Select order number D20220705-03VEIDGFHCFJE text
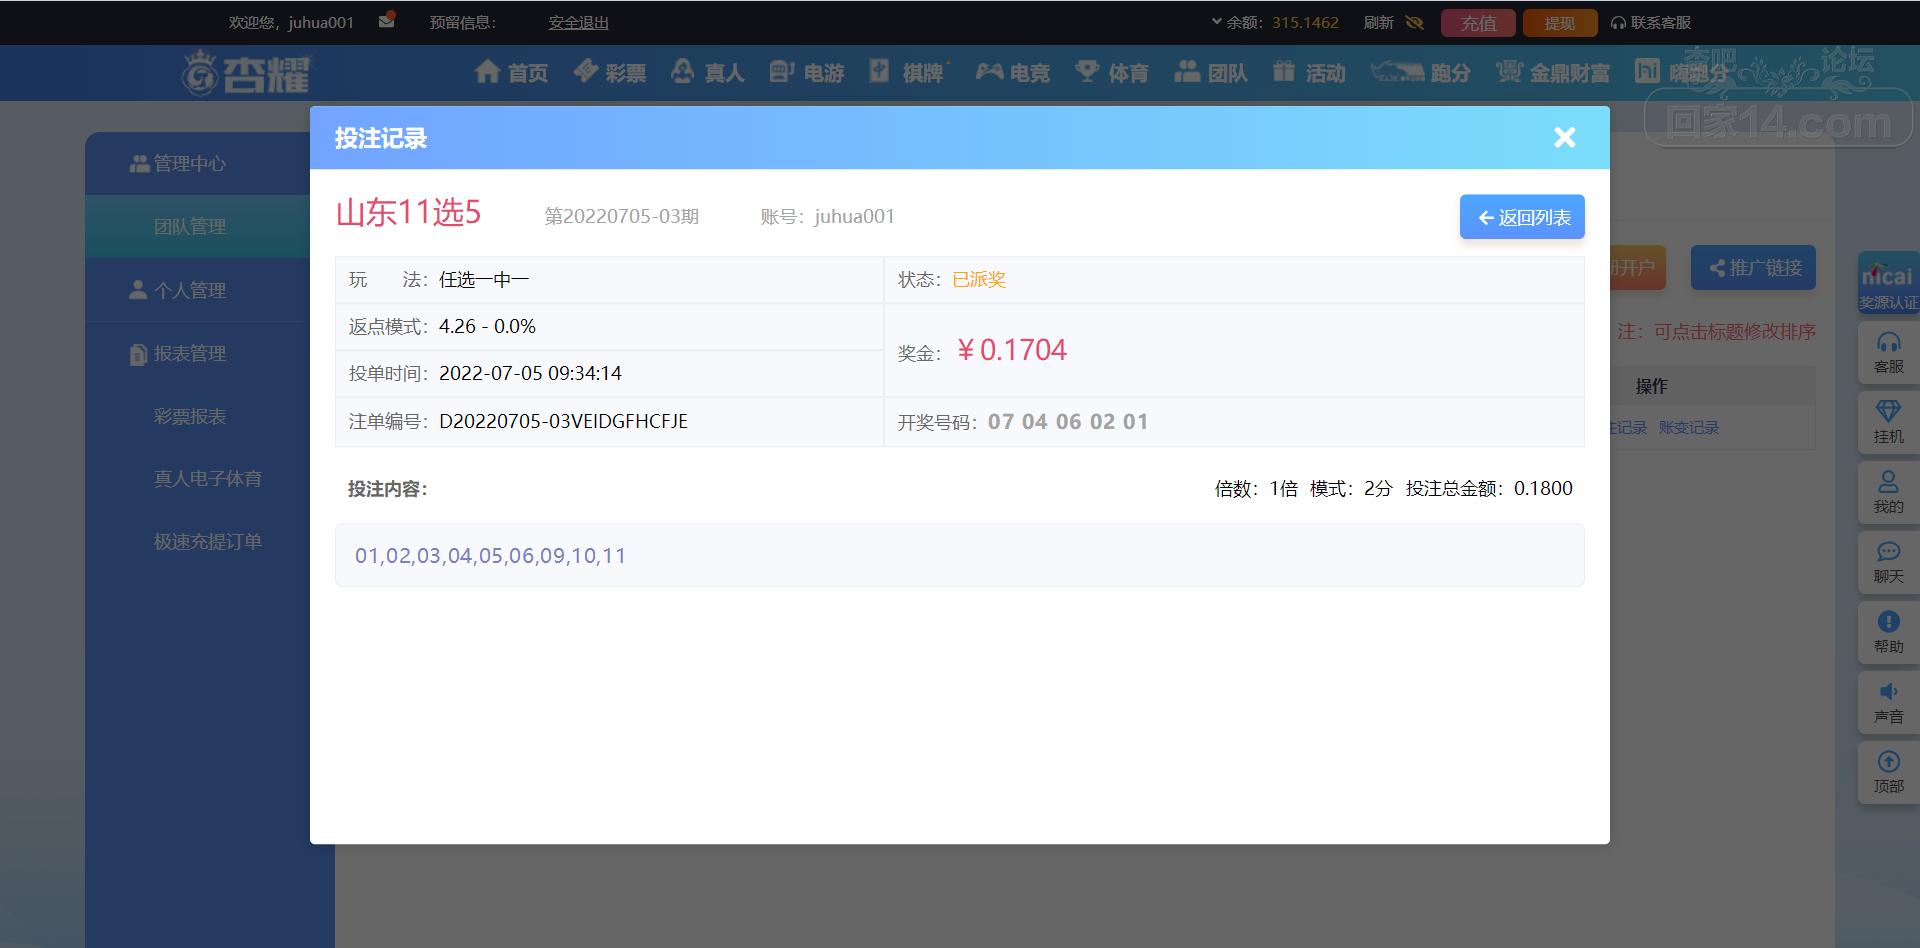Image resolution: width=1920 pixels, height=948 pixels. pos(563,421)
